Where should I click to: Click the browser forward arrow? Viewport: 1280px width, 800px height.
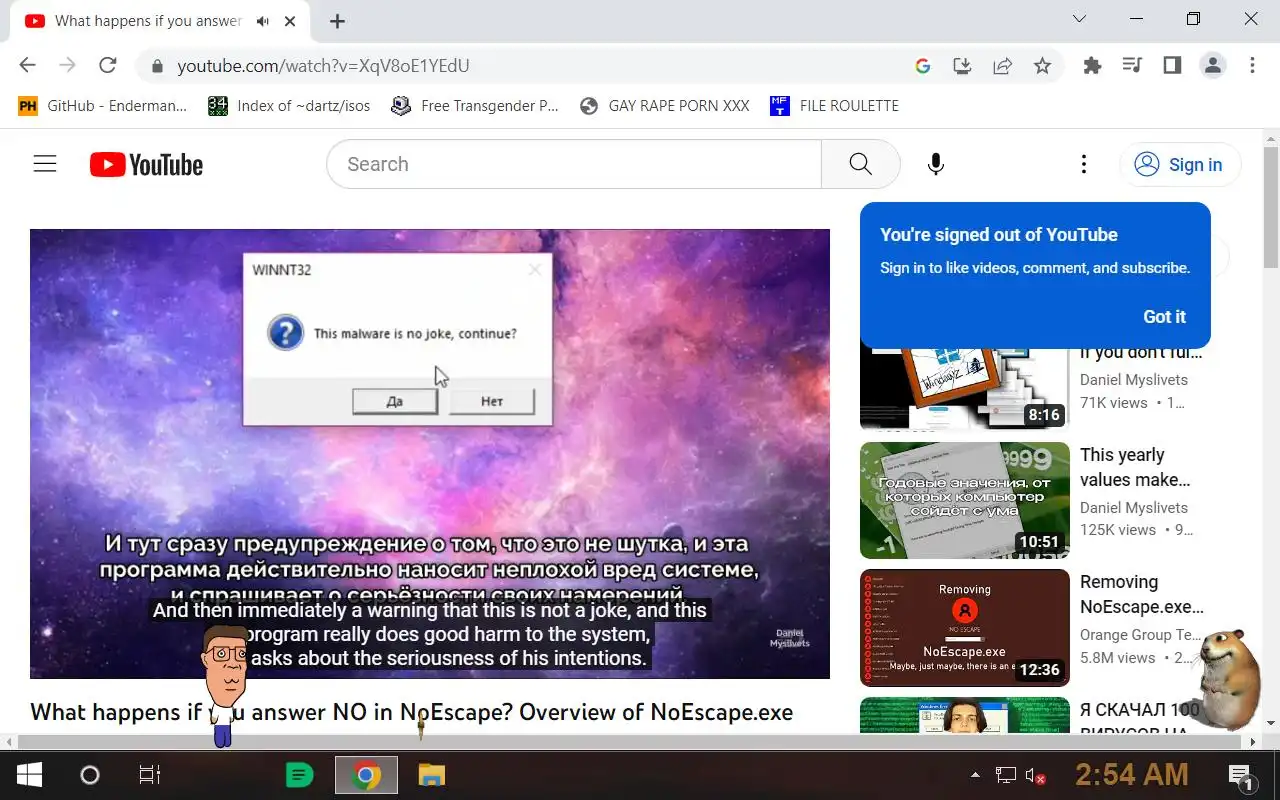point(67,66)
